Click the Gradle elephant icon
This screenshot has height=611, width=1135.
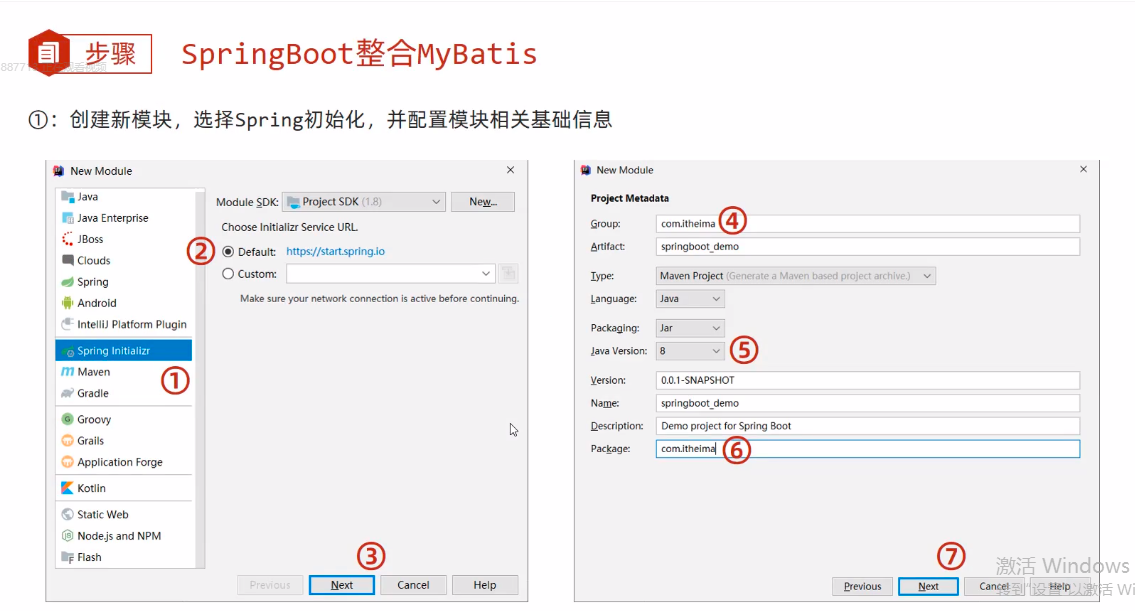coord(68,393)
